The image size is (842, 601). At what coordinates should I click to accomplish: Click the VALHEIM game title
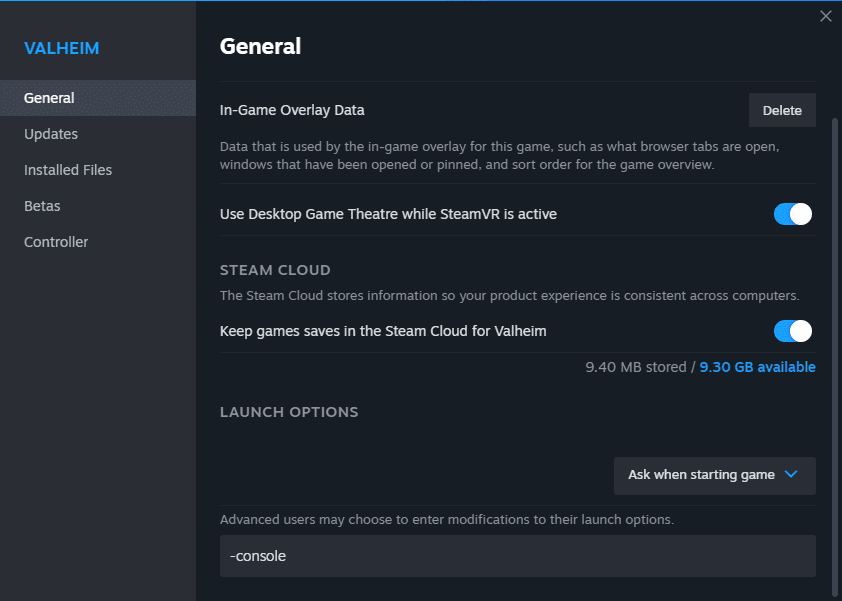(62, 48)
